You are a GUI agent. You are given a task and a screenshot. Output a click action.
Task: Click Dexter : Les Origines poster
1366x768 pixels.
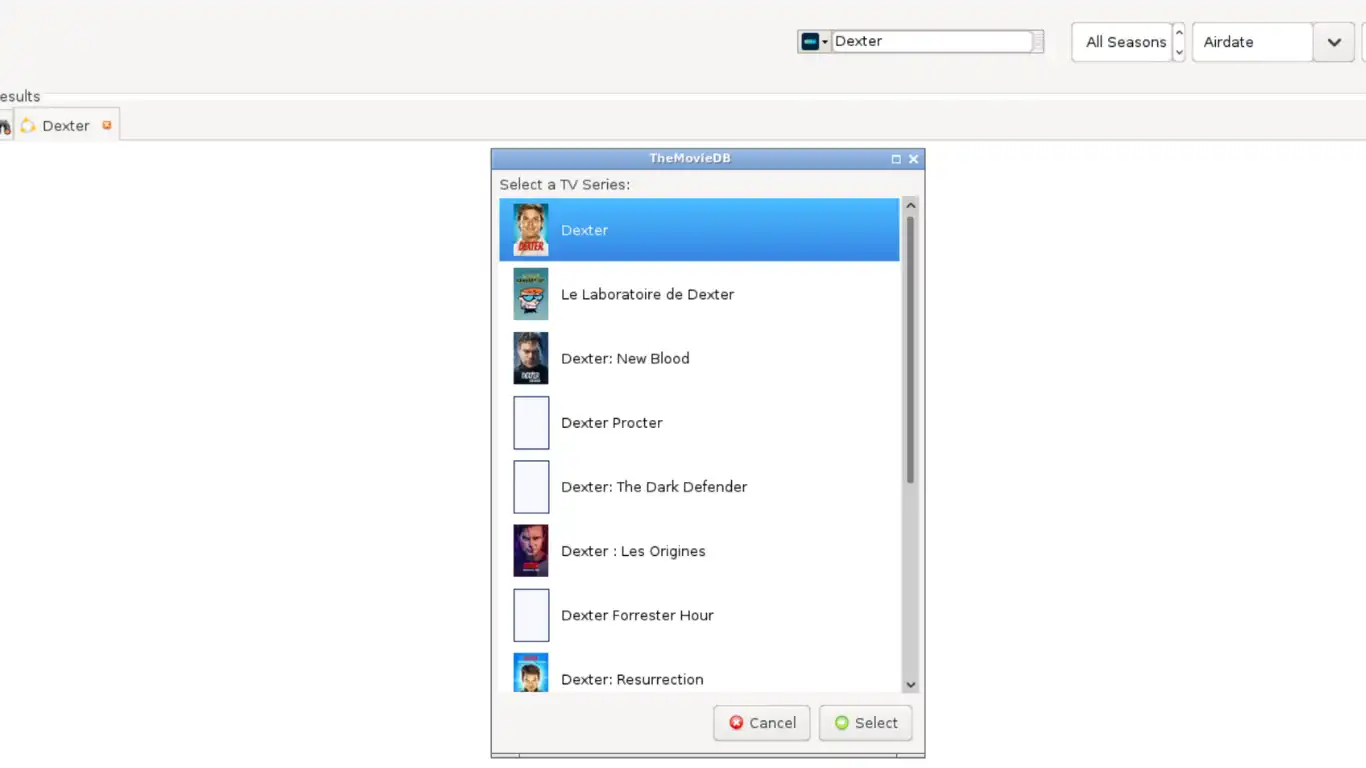click(530, 551)
